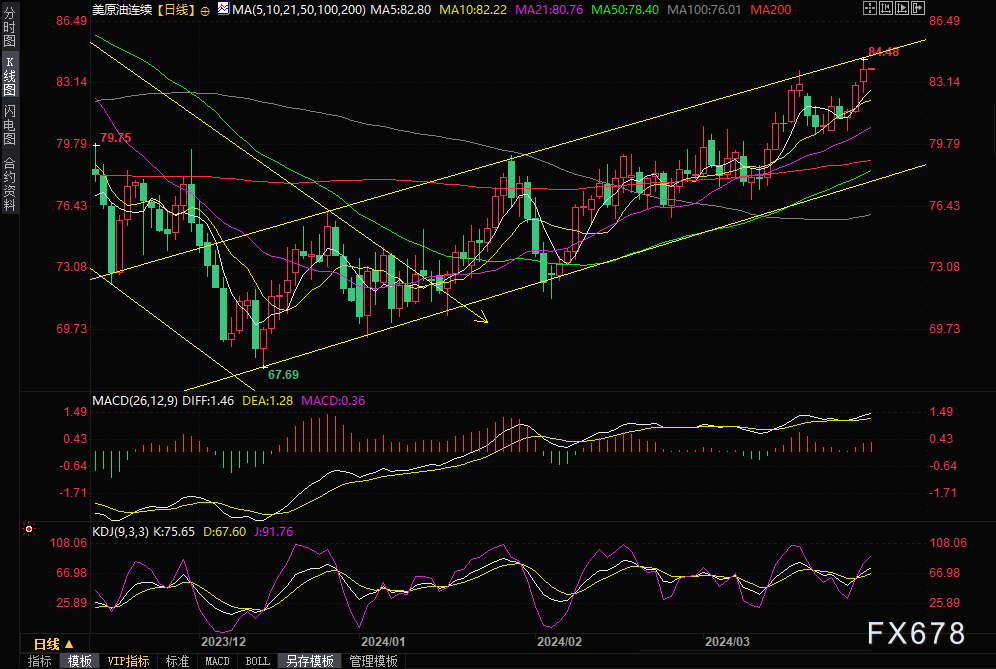Click 管理模板 to manage templates
The height and width of the screenshot is (669, 996).
click(x=373, y=661)
